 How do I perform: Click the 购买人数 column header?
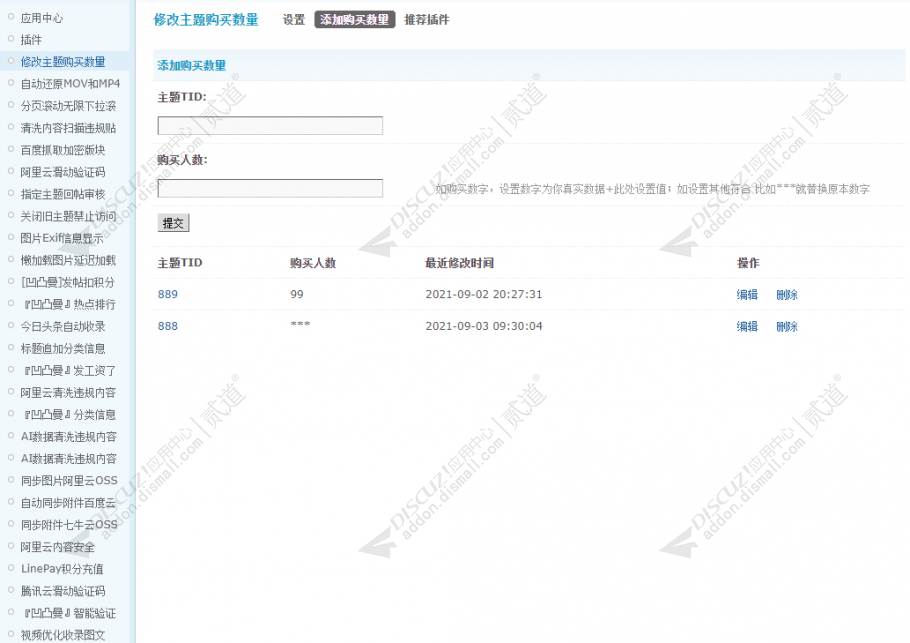313,263
